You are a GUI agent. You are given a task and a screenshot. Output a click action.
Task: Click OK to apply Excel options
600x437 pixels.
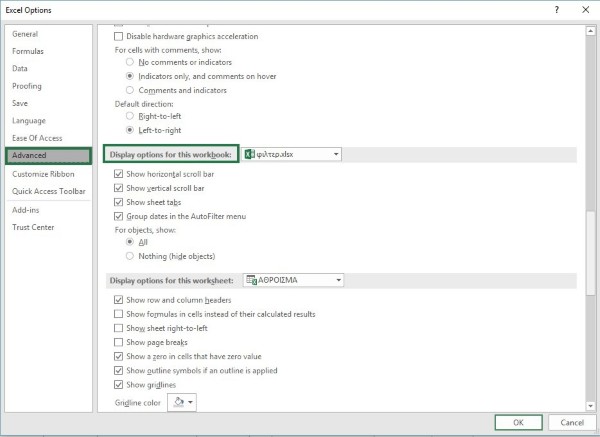coord(518,423)
